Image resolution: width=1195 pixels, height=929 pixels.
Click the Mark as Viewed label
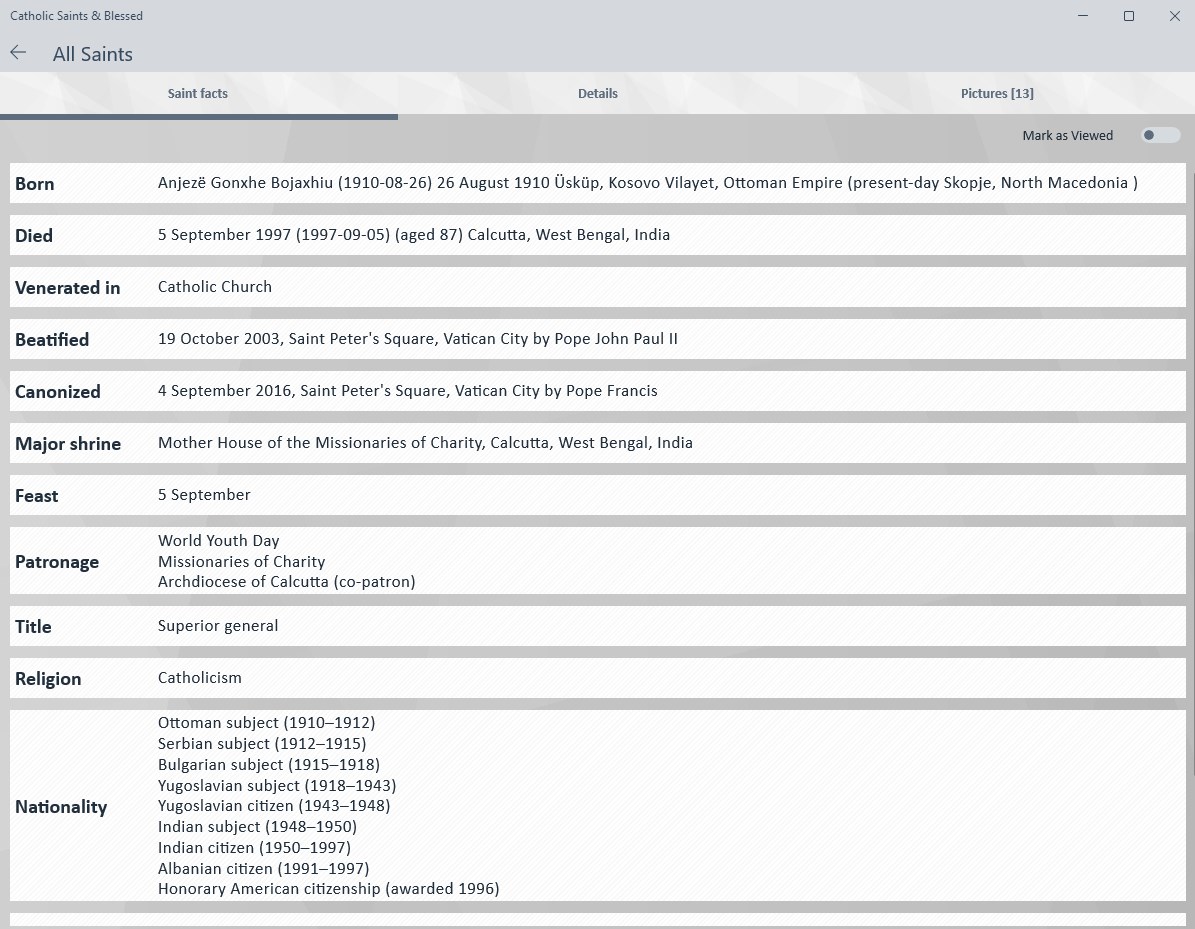(1067, 136)
